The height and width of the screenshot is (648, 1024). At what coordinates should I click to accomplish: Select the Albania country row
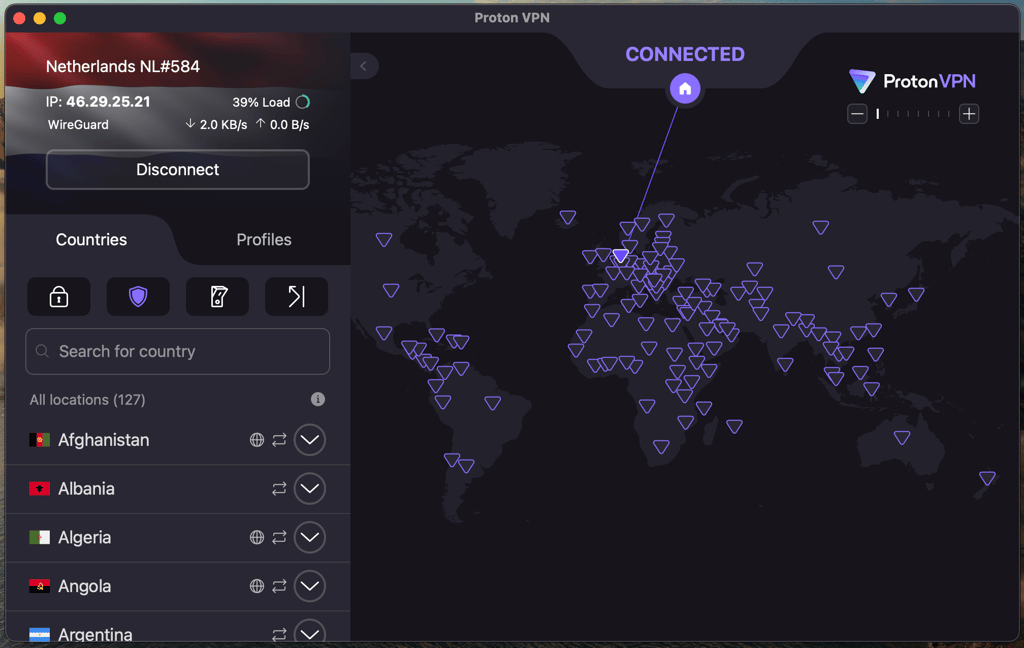(x=178, y=489)
